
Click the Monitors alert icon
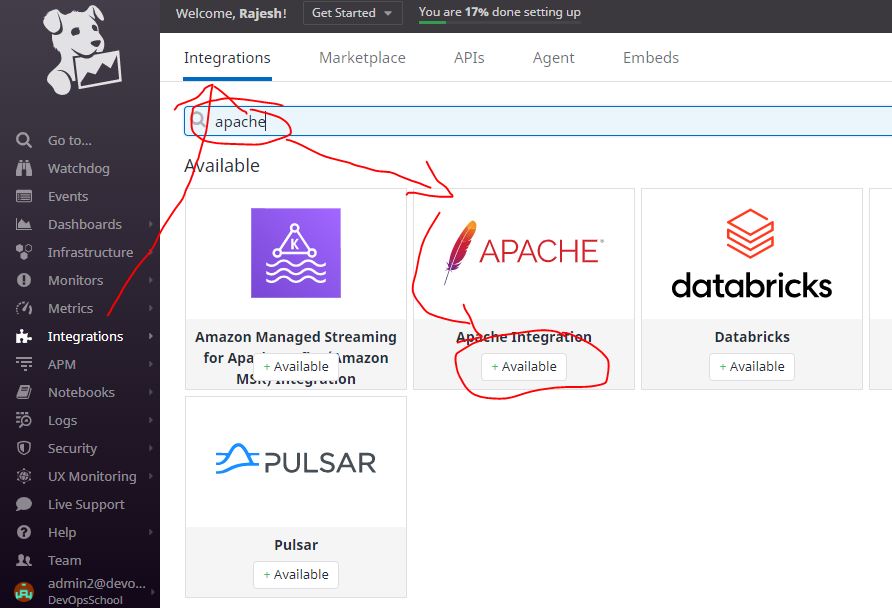click(x=24, y=281)
